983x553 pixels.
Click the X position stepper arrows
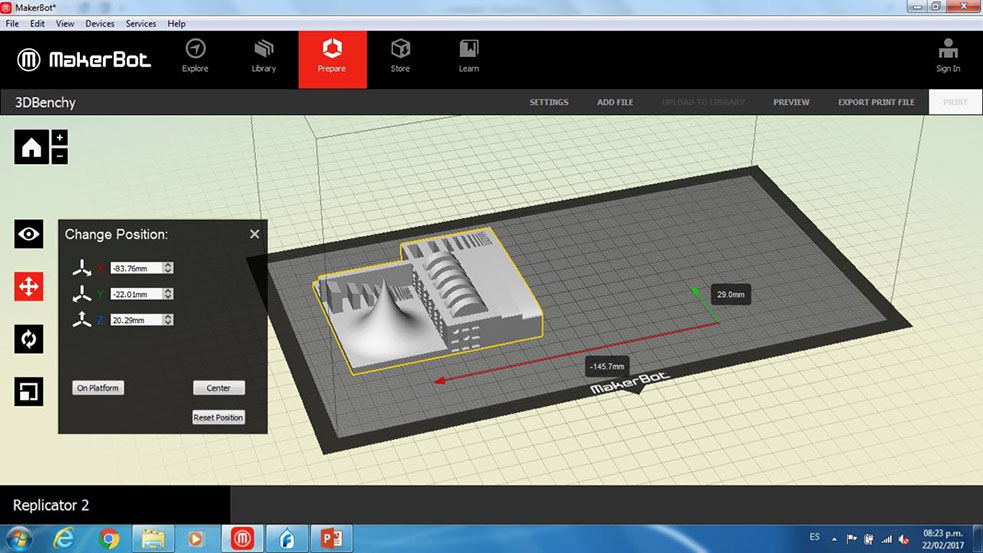[168, 268]
